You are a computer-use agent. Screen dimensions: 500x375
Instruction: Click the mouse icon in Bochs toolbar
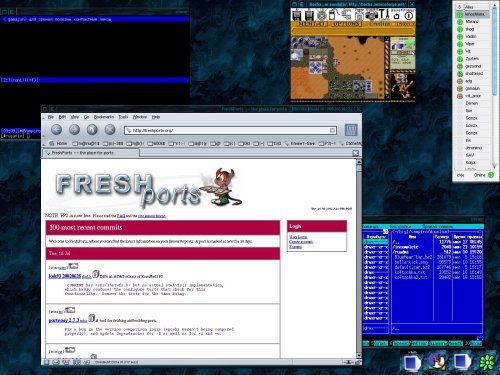click(x=333, y=15)
